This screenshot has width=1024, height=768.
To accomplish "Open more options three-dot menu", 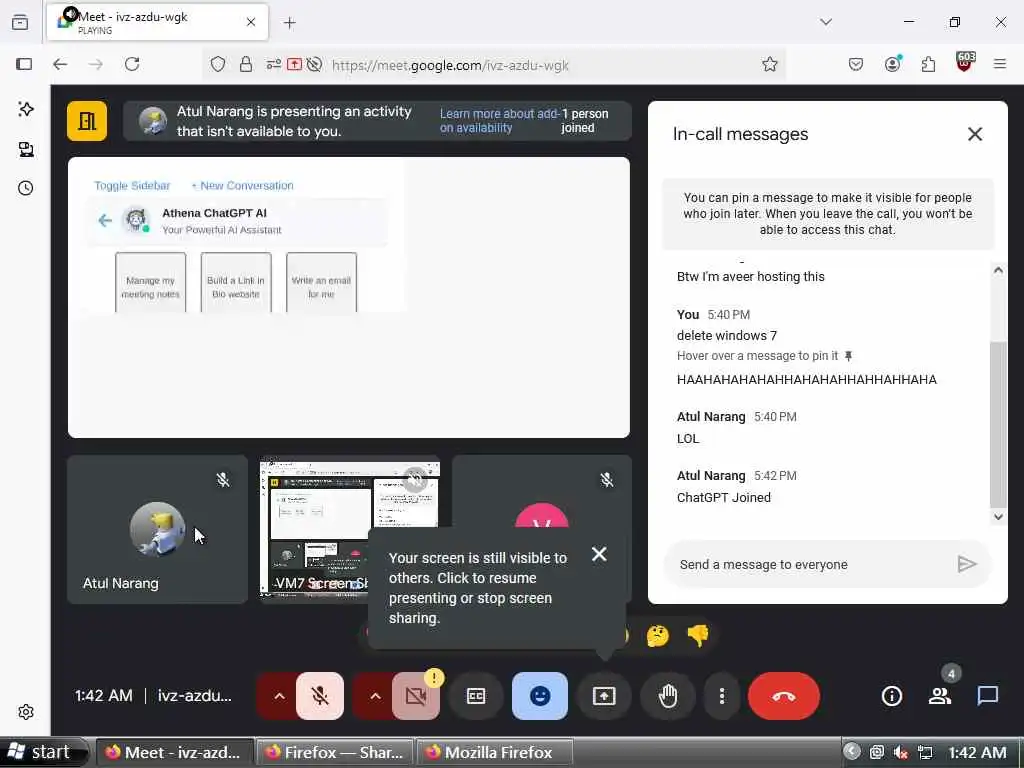I will [722, 696].
